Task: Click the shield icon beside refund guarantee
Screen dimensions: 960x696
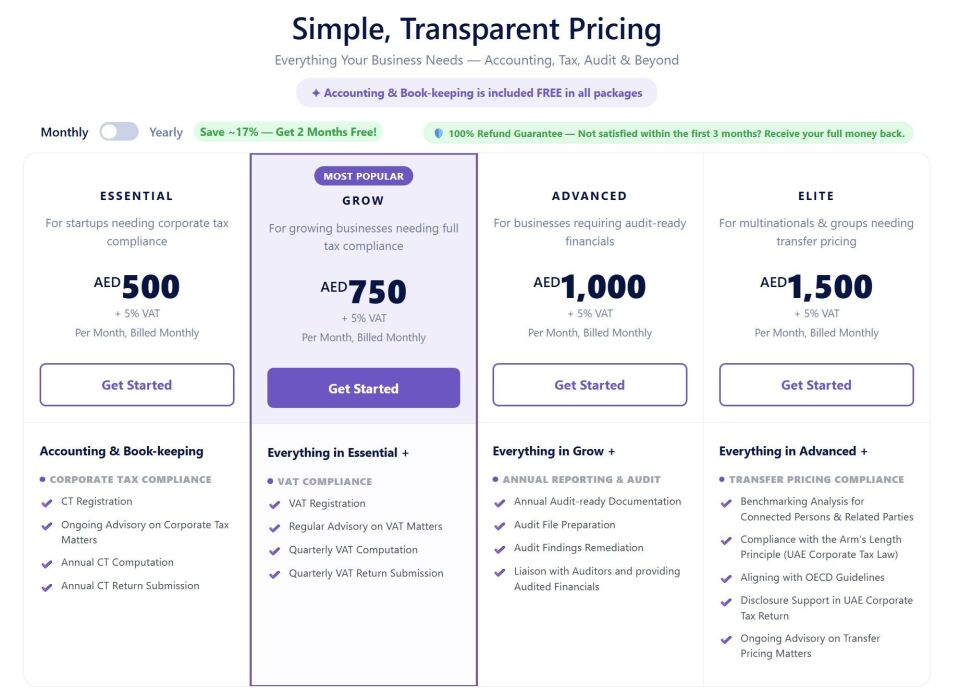Action: pyautogui.click(x=438, y=133)
